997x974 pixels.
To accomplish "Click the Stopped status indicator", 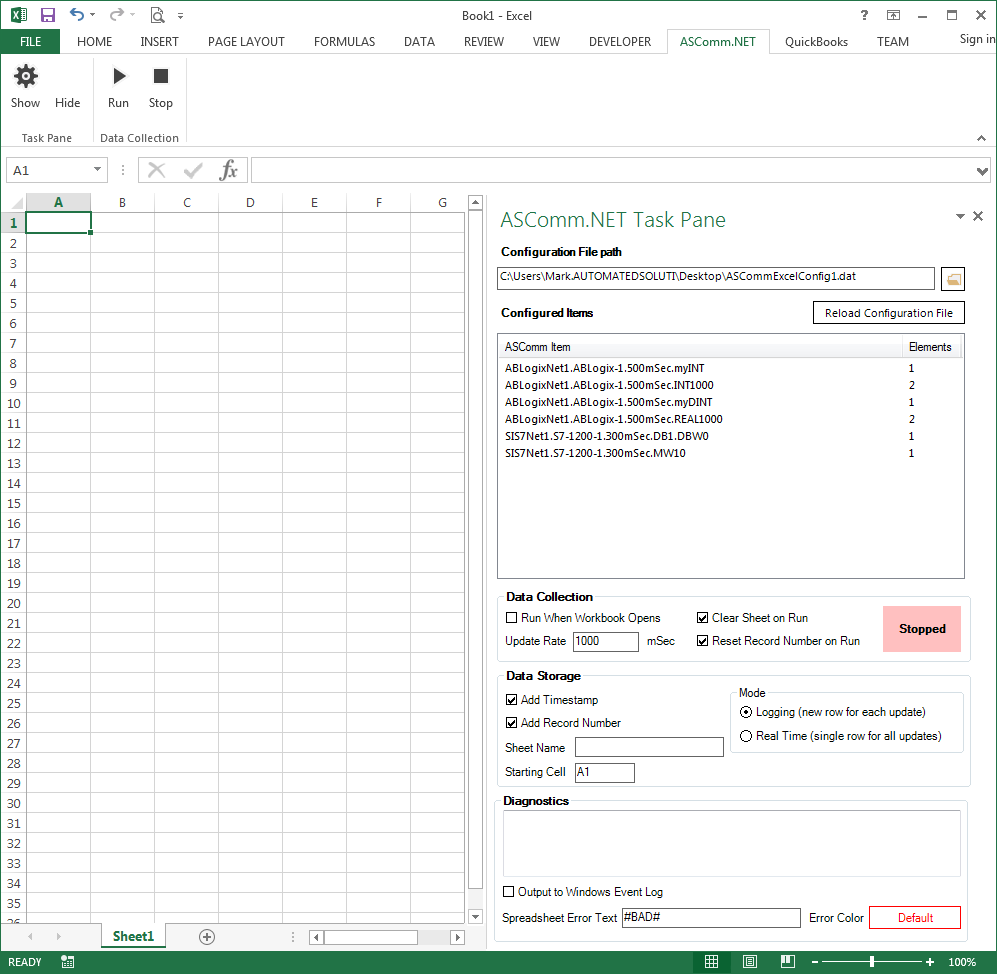I will (x=921, y=629).
